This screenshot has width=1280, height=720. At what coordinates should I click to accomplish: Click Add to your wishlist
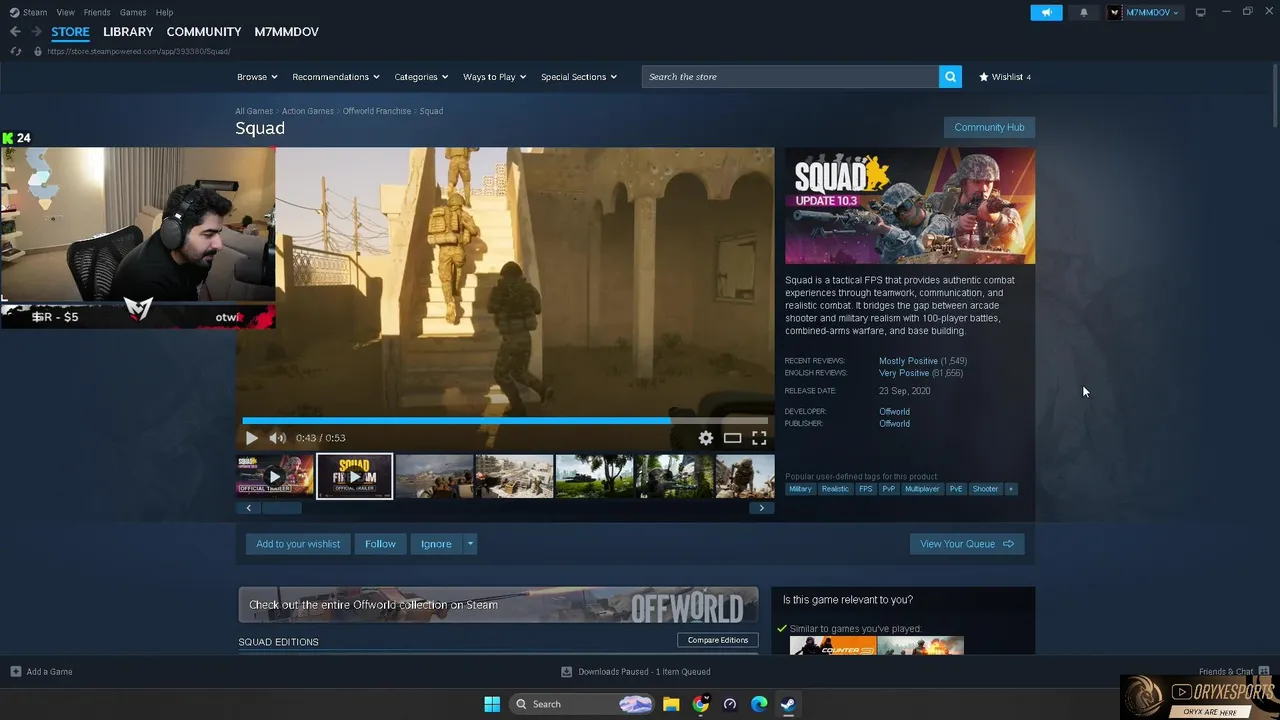(x=298, y=544)
